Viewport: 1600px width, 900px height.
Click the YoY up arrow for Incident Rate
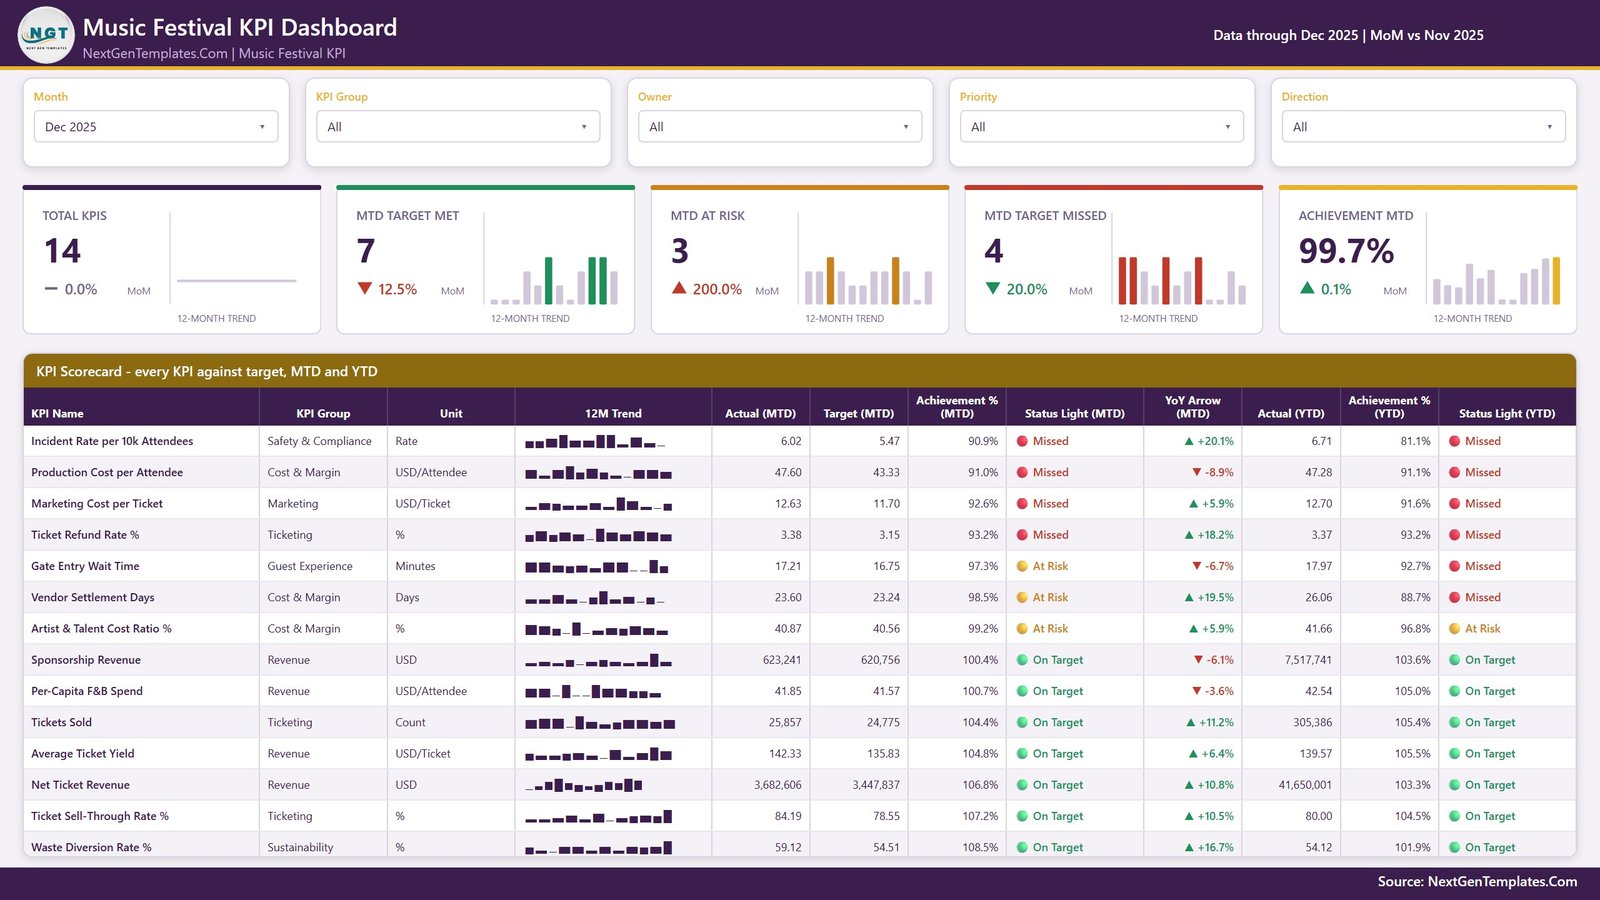pos(1189,441)
